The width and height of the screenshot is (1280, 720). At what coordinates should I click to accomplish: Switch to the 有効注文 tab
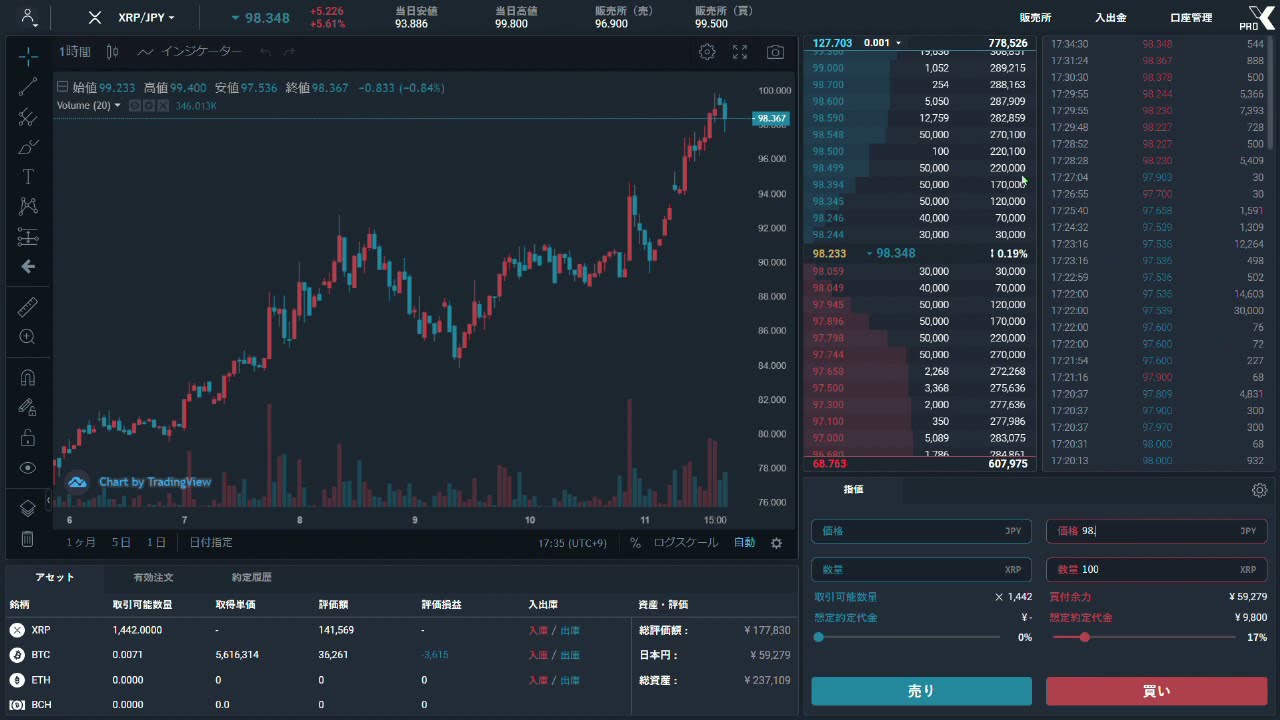pyautogui.click(x=153, y=578)
